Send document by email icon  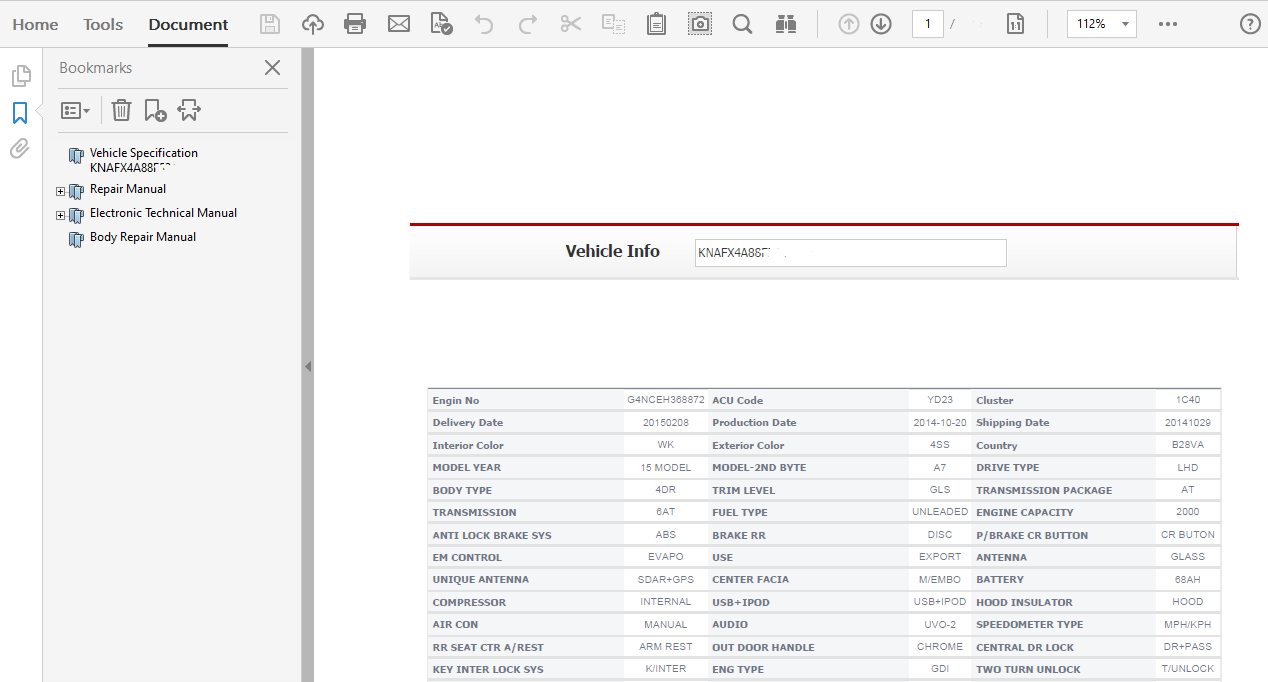[x=399, y=24]
